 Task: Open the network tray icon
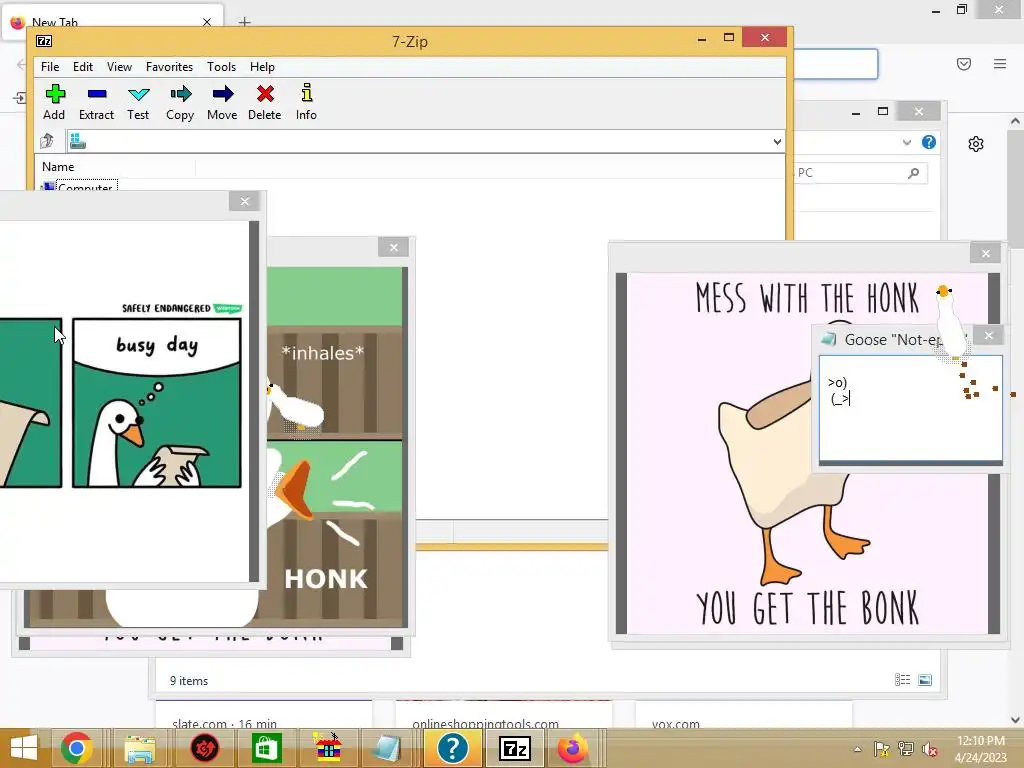point(906,750)
